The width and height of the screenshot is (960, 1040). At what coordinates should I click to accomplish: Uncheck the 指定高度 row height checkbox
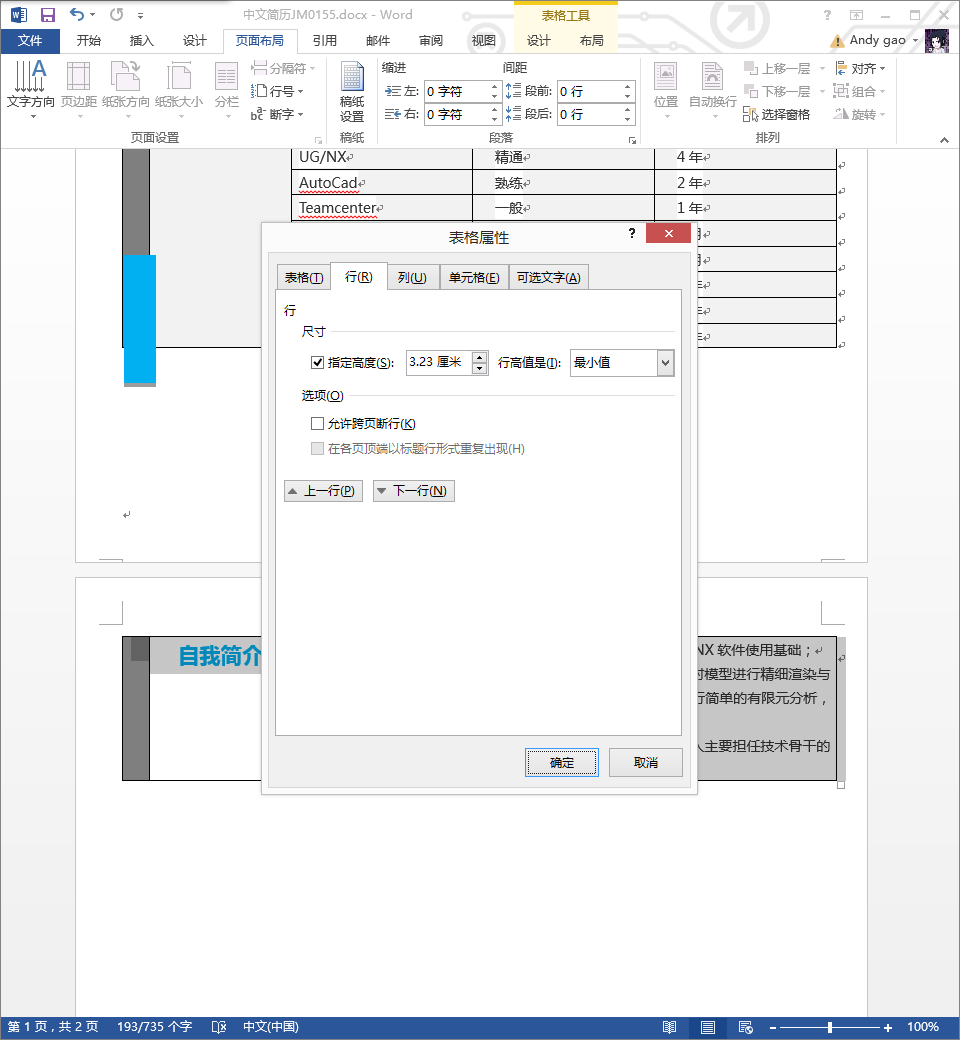317,362
